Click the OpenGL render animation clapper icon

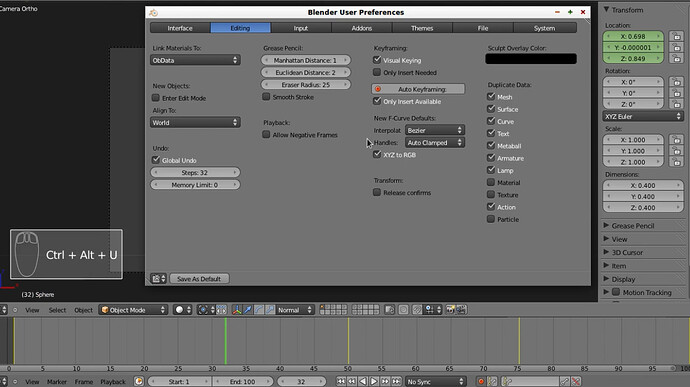point(461,310)
